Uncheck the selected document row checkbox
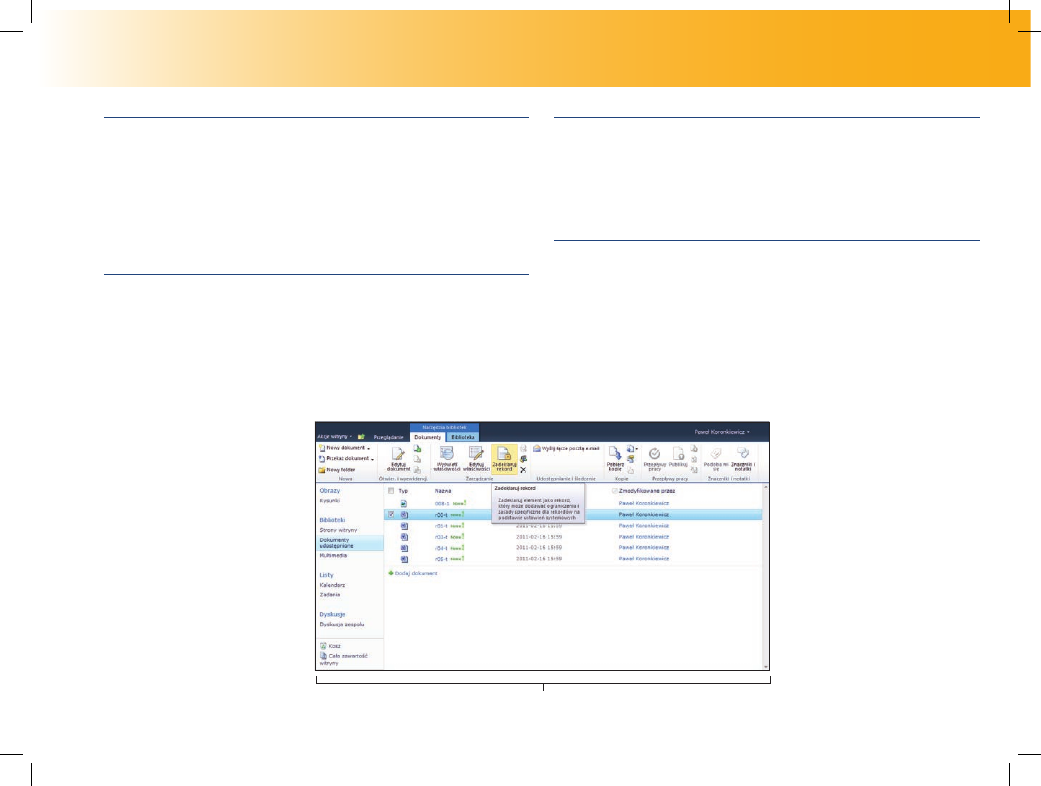 391,514
